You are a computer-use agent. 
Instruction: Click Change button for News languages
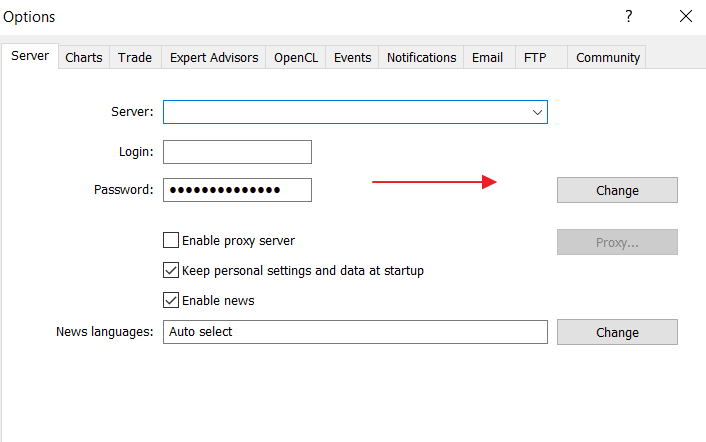point(617,332)
